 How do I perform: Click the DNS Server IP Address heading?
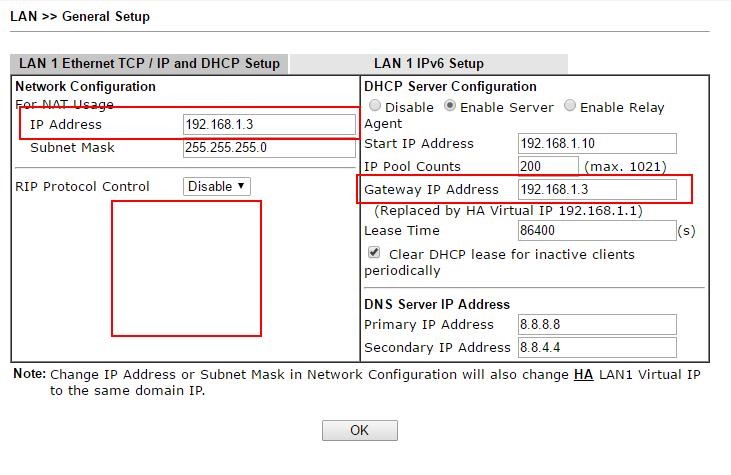[437, 304]
